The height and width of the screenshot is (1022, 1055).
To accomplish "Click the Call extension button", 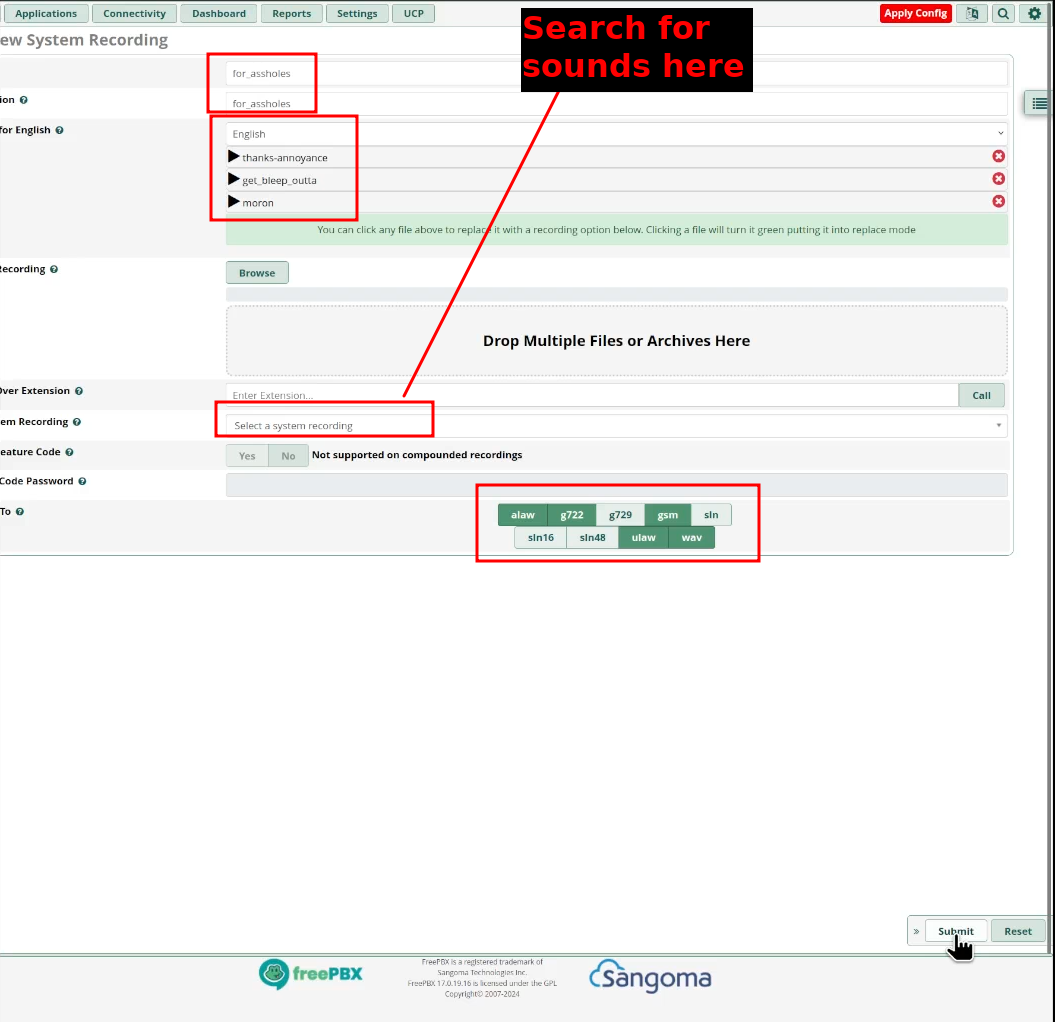I will [981, 395].
